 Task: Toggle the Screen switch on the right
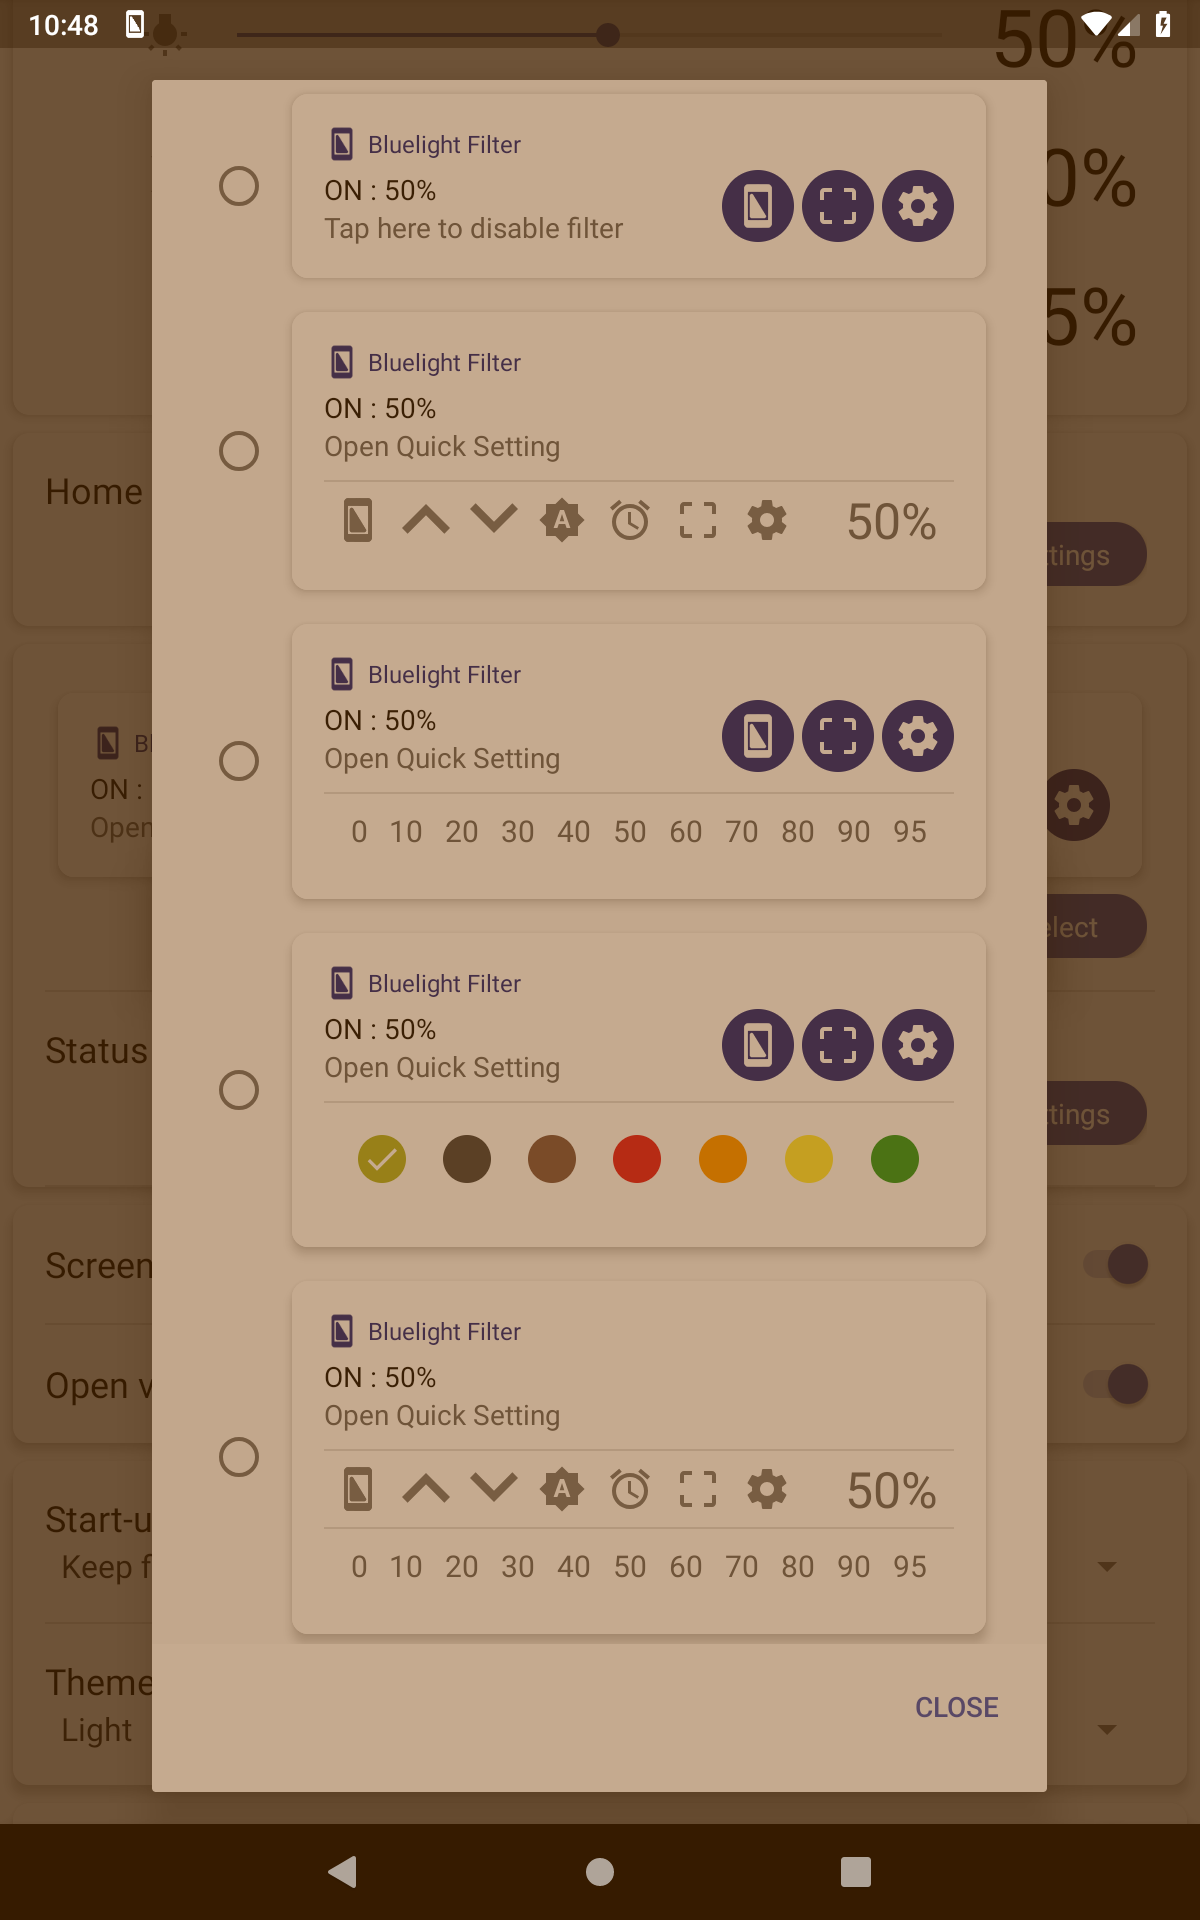coord(1116,1264)
